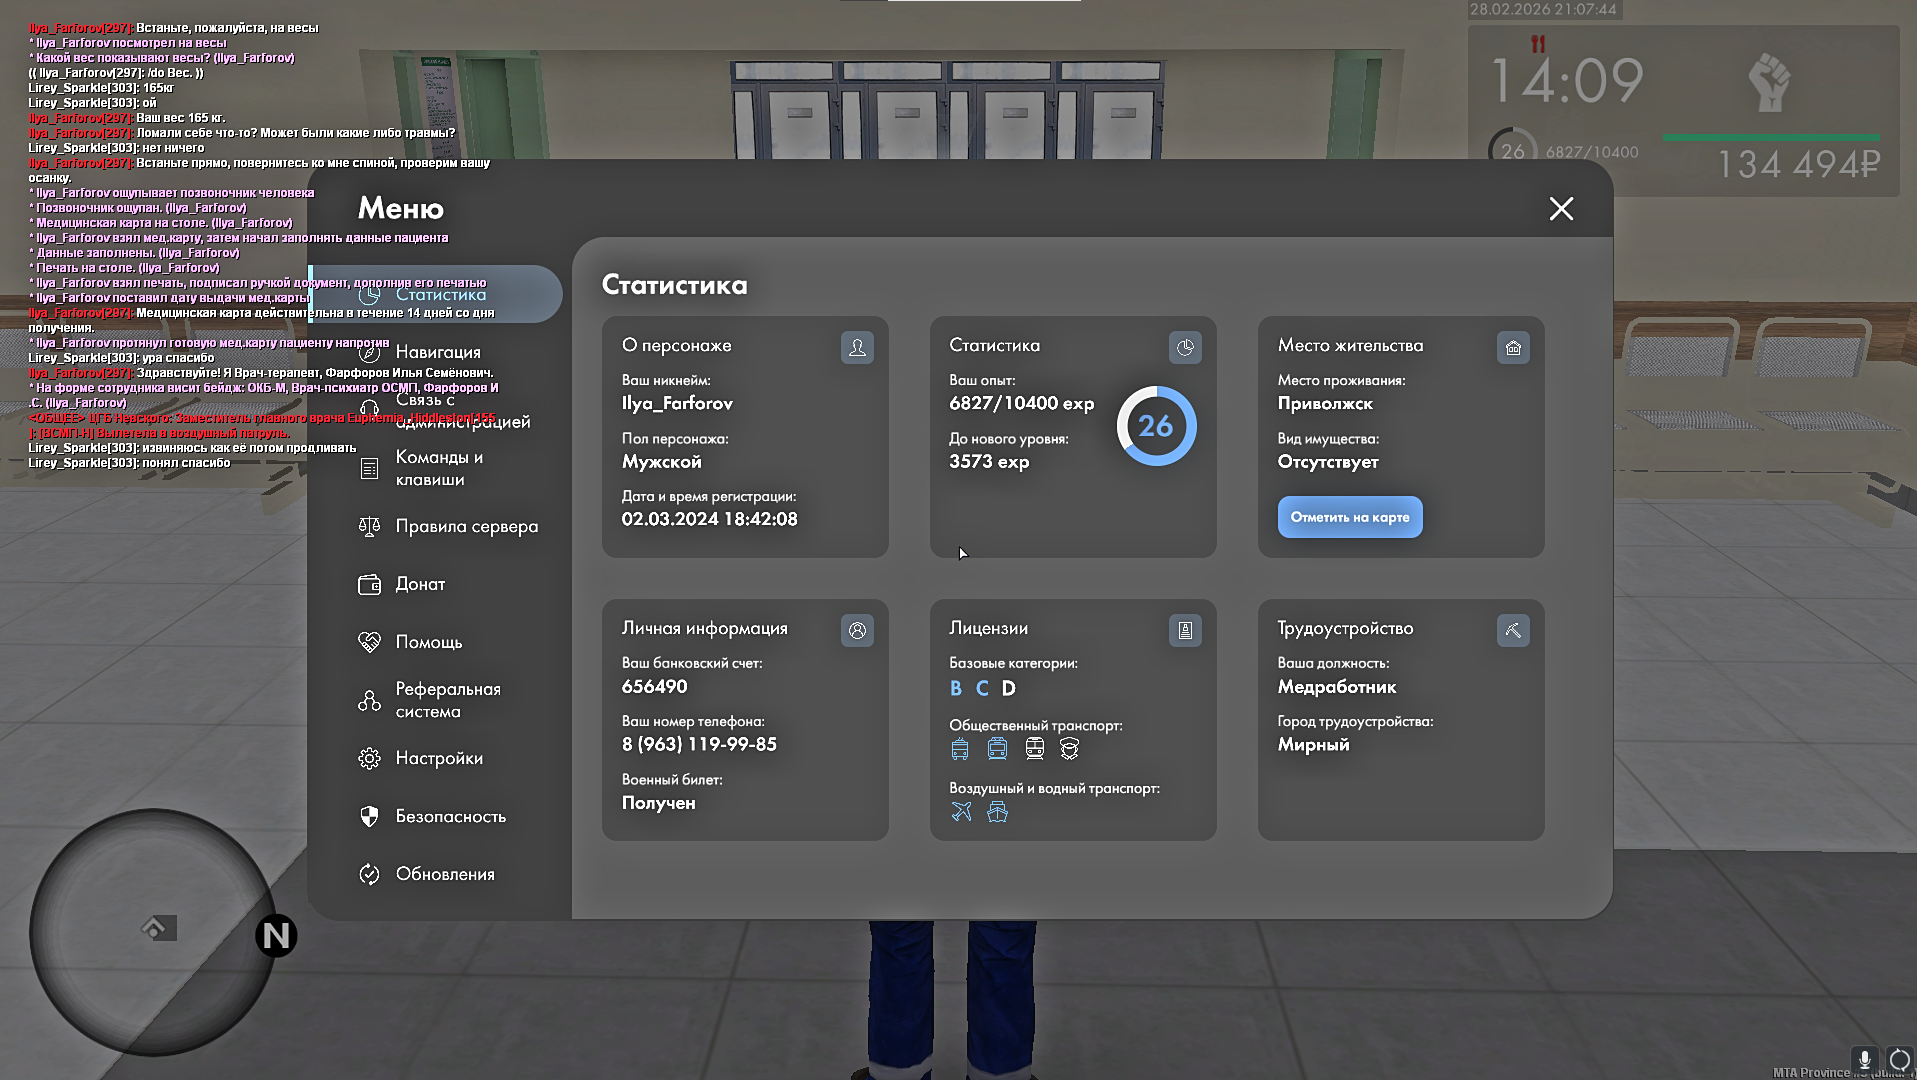Click the level 26 circular progress indicator

1156,426
